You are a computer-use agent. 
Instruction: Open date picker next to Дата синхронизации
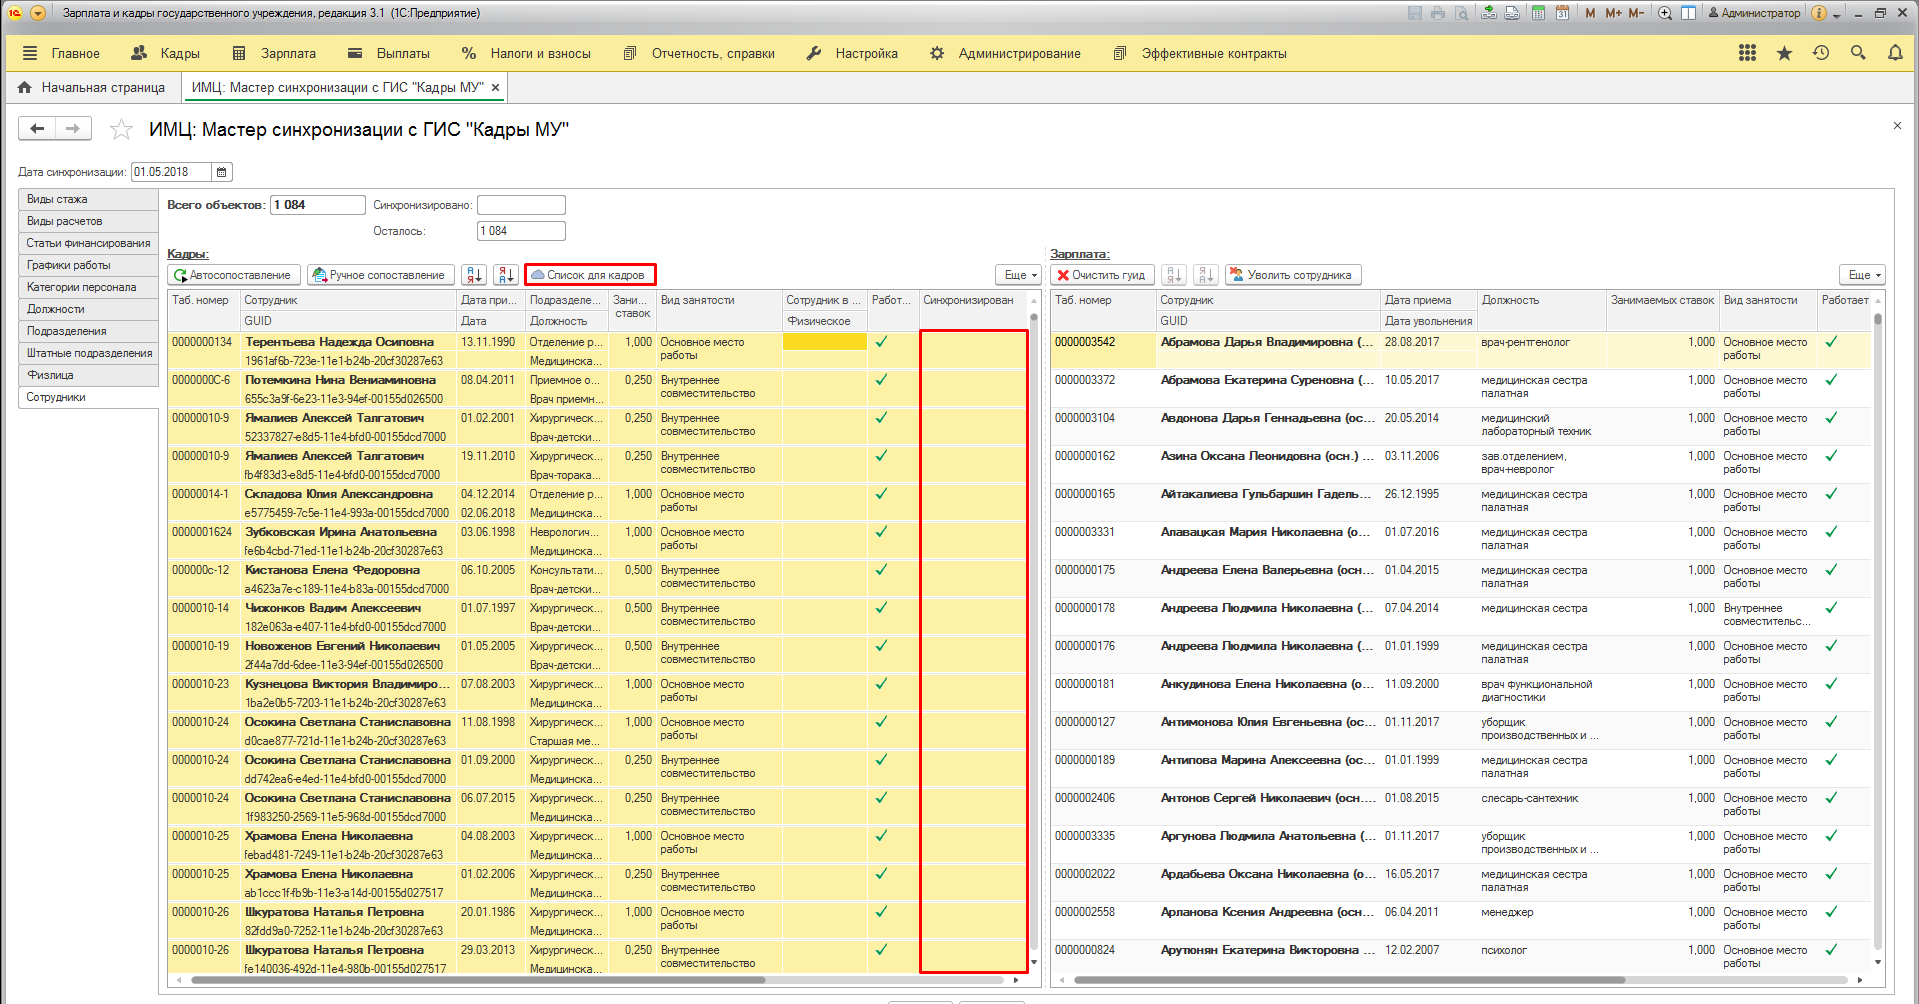222,172
